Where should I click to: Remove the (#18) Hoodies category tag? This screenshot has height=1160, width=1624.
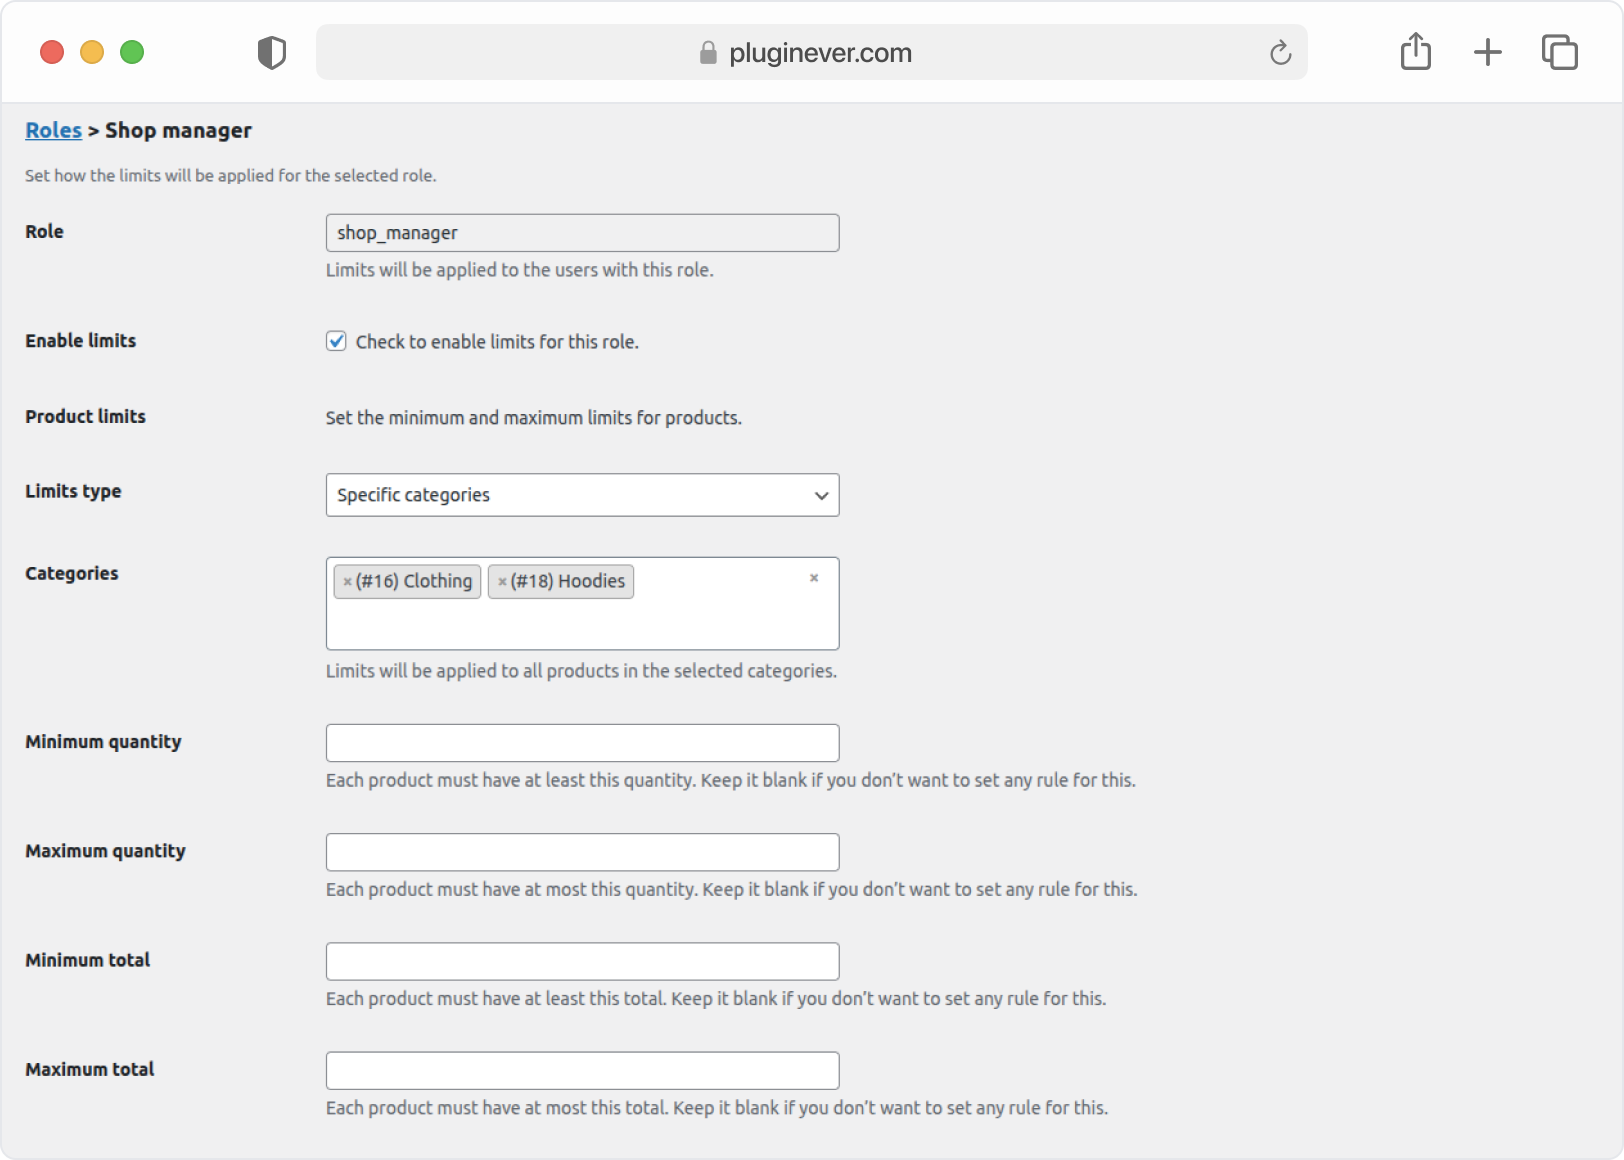pyautogui.click(x=502, y=582)
